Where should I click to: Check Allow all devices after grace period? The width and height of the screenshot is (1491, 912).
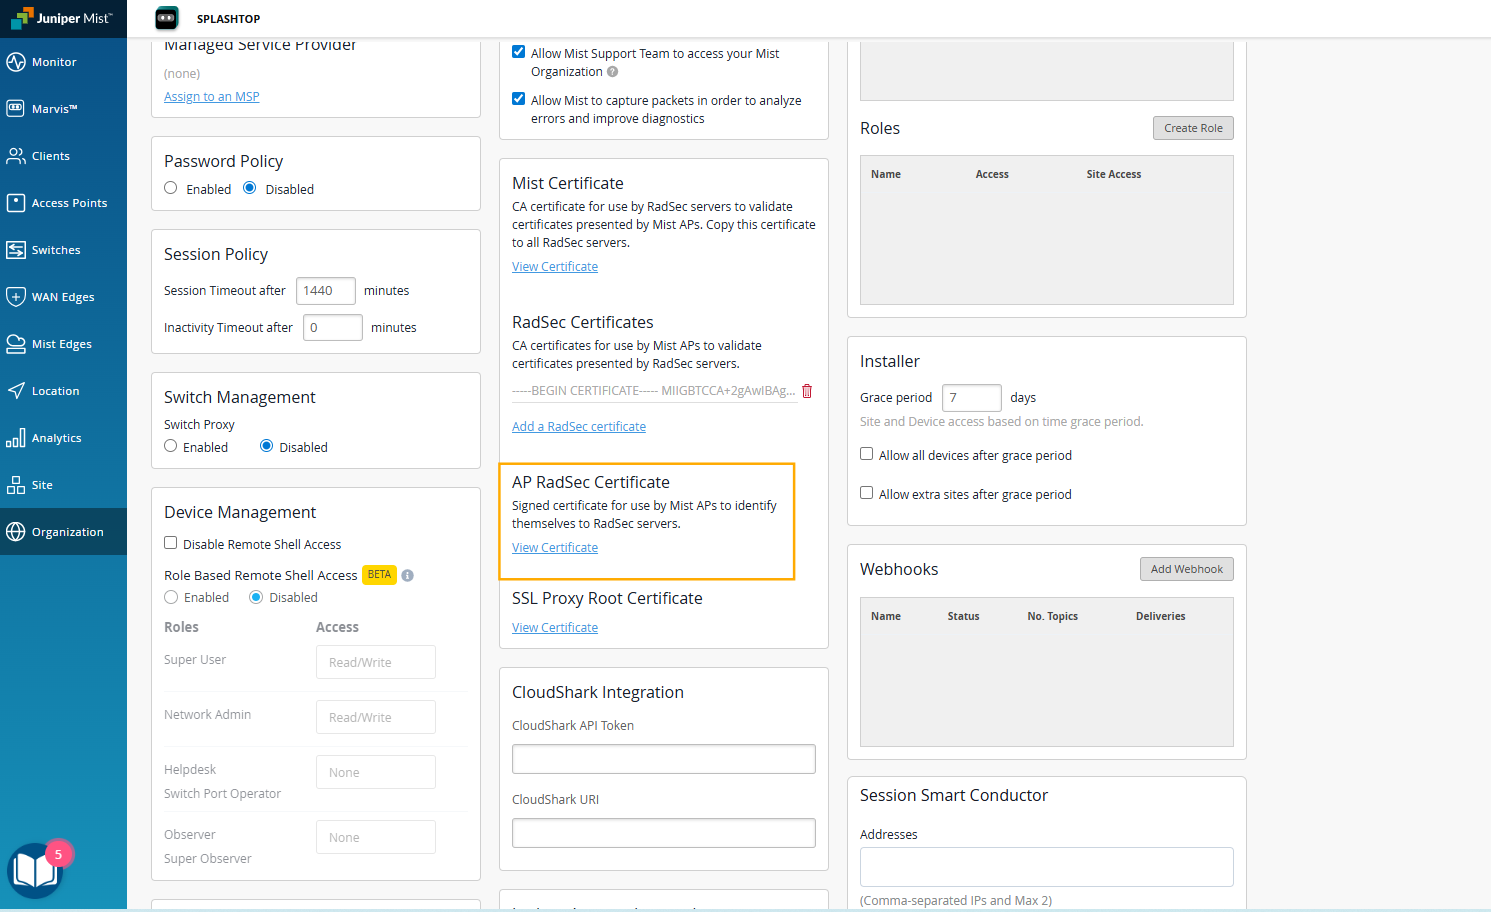[x=867, y=454]
